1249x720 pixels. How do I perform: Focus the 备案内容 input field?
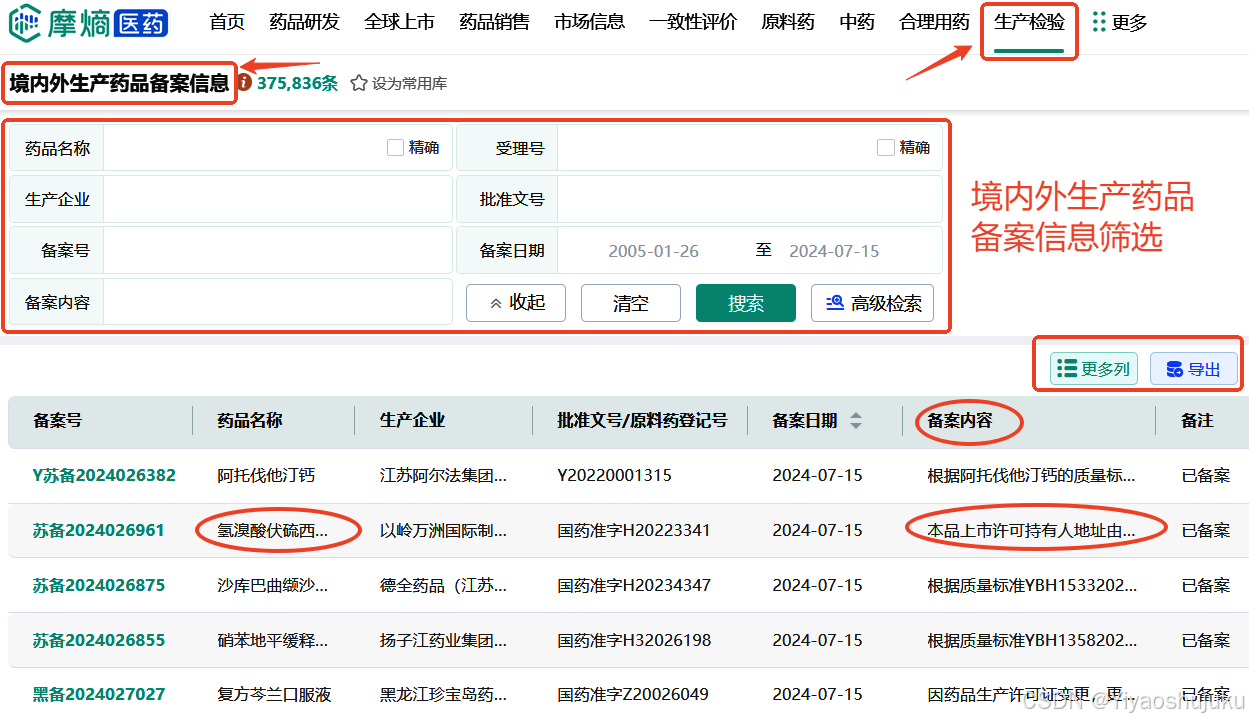tap(278, 302)
